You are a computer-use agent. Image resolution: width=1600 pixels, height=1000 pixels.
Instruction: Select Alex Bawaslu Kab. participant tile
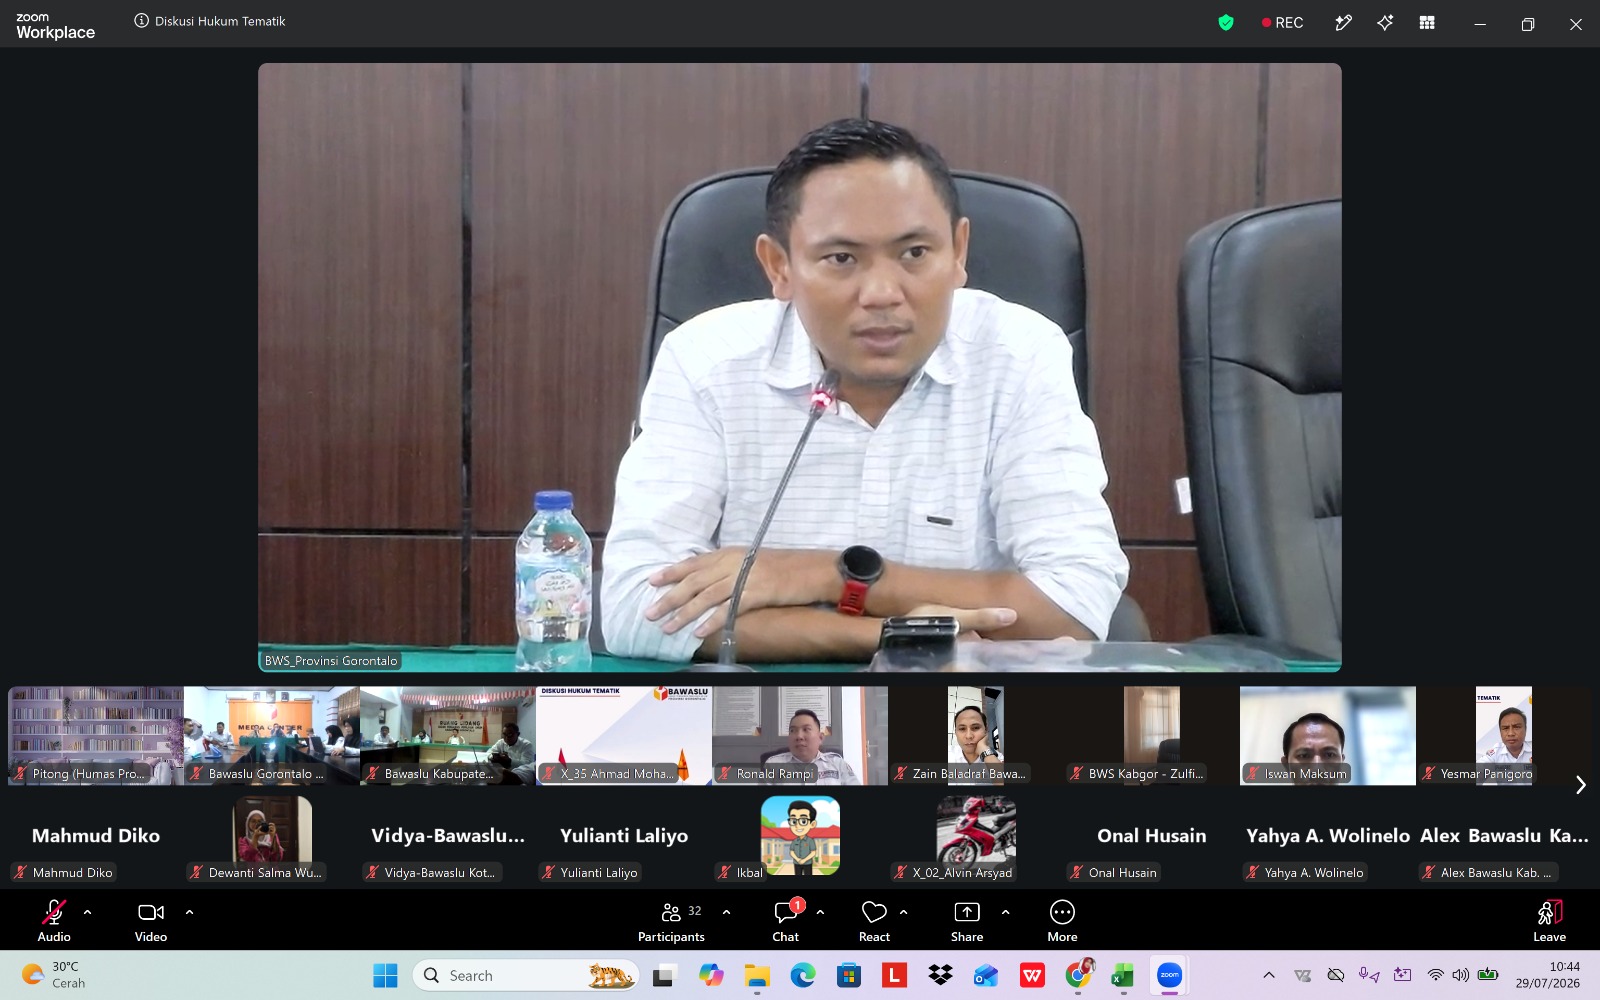1504,838
